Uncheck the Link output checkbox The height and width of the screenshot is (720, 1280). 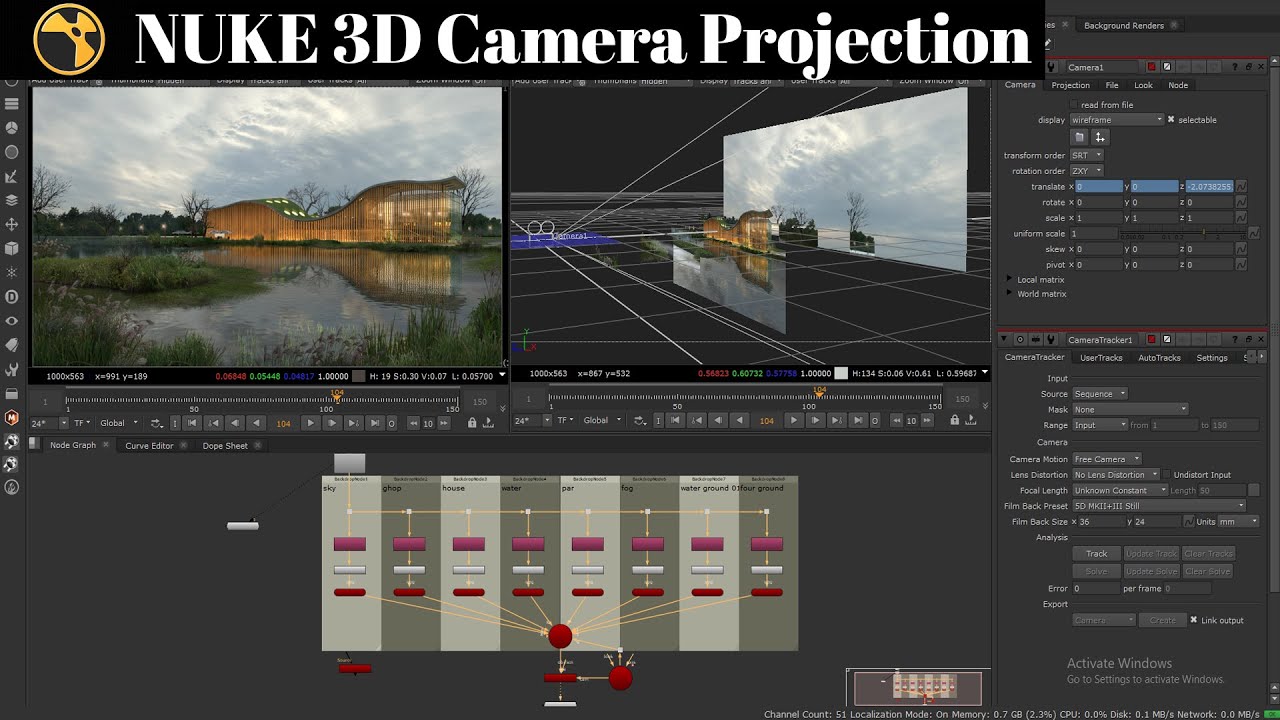pyautogui.click(x=1194, y=620)
